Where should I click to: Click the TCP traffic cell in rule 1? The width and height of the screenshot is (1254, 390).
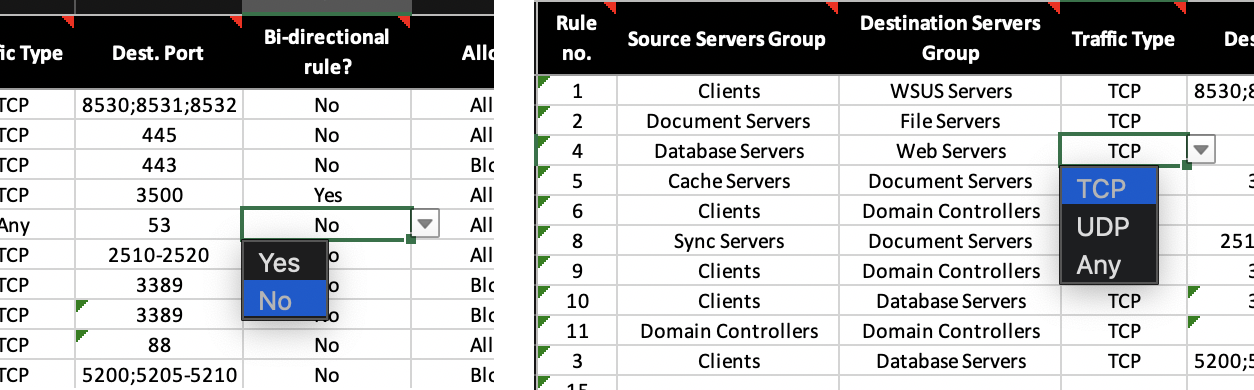[1123, 91]
